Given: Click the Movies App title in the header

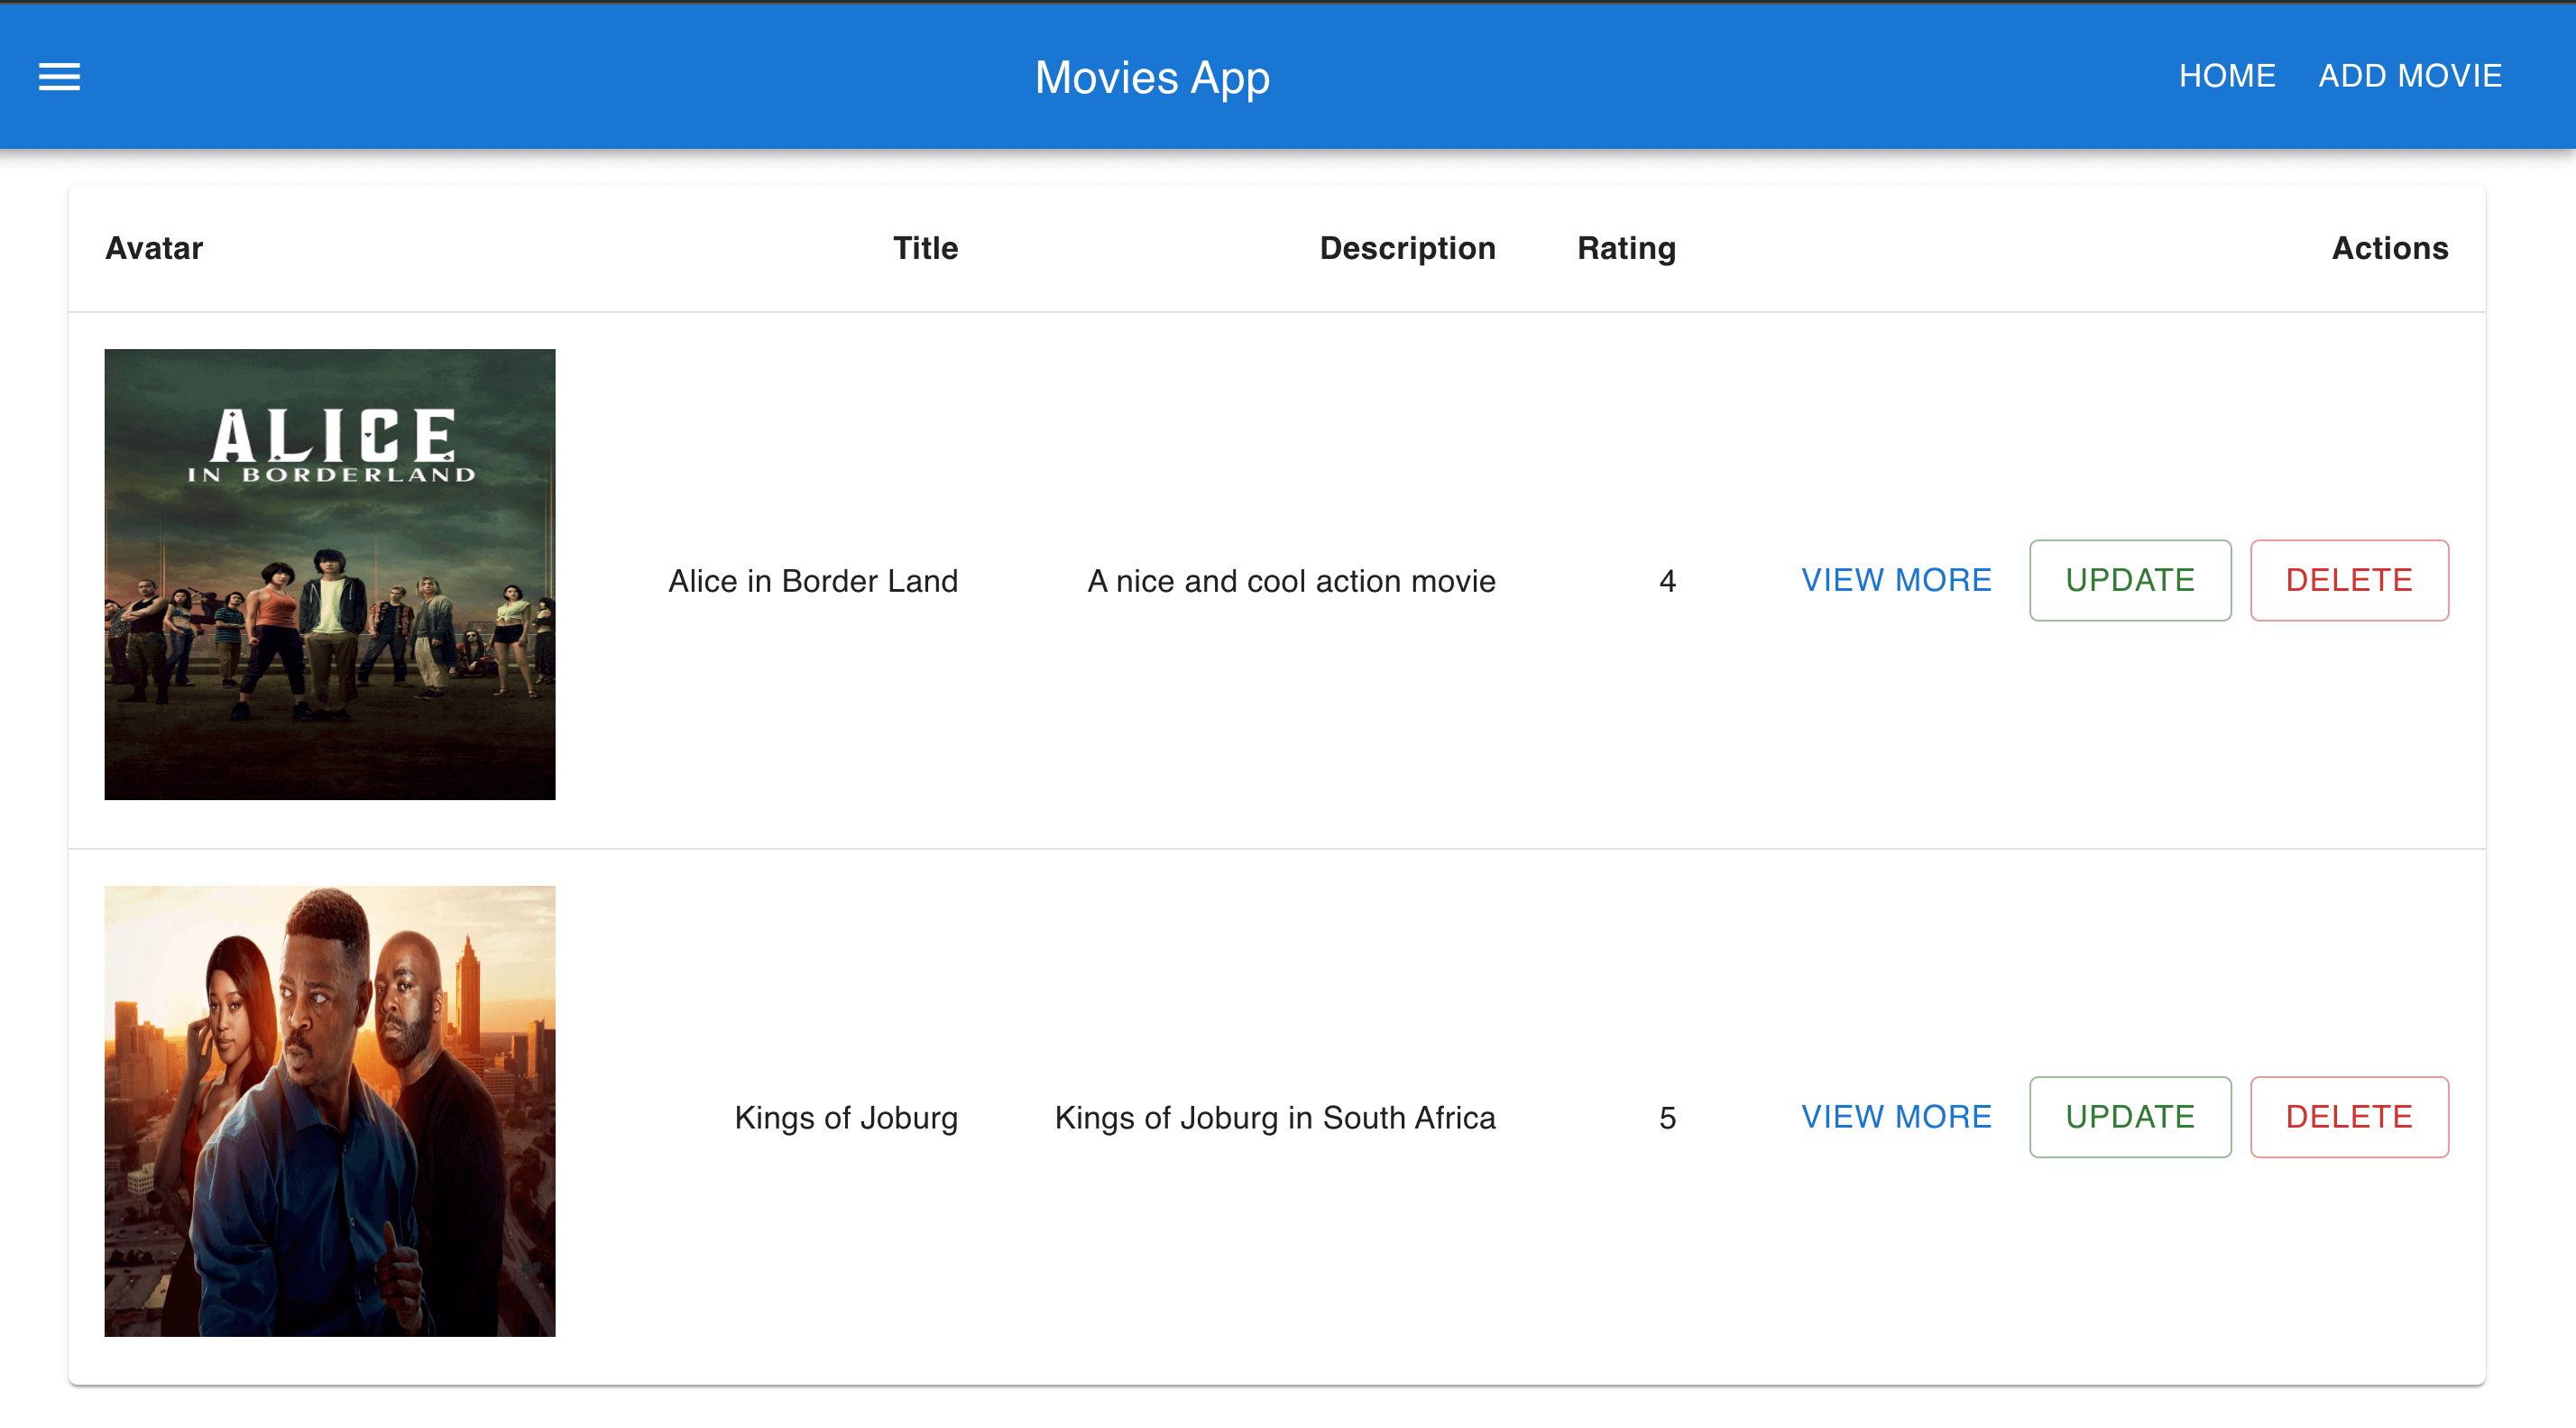Looking at the screenshot, I should (x=1152, y=77).
